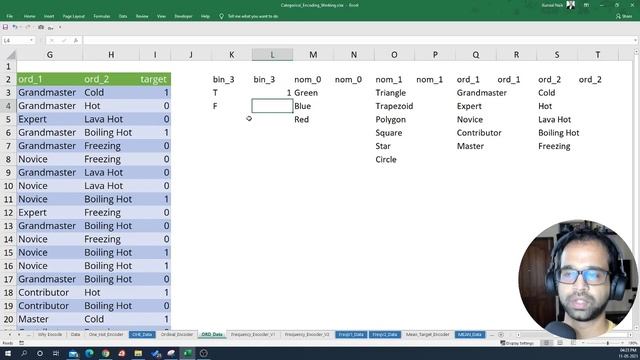640x360 pixels.
Task: Click the Select All corner triangle
Action: 11,55
